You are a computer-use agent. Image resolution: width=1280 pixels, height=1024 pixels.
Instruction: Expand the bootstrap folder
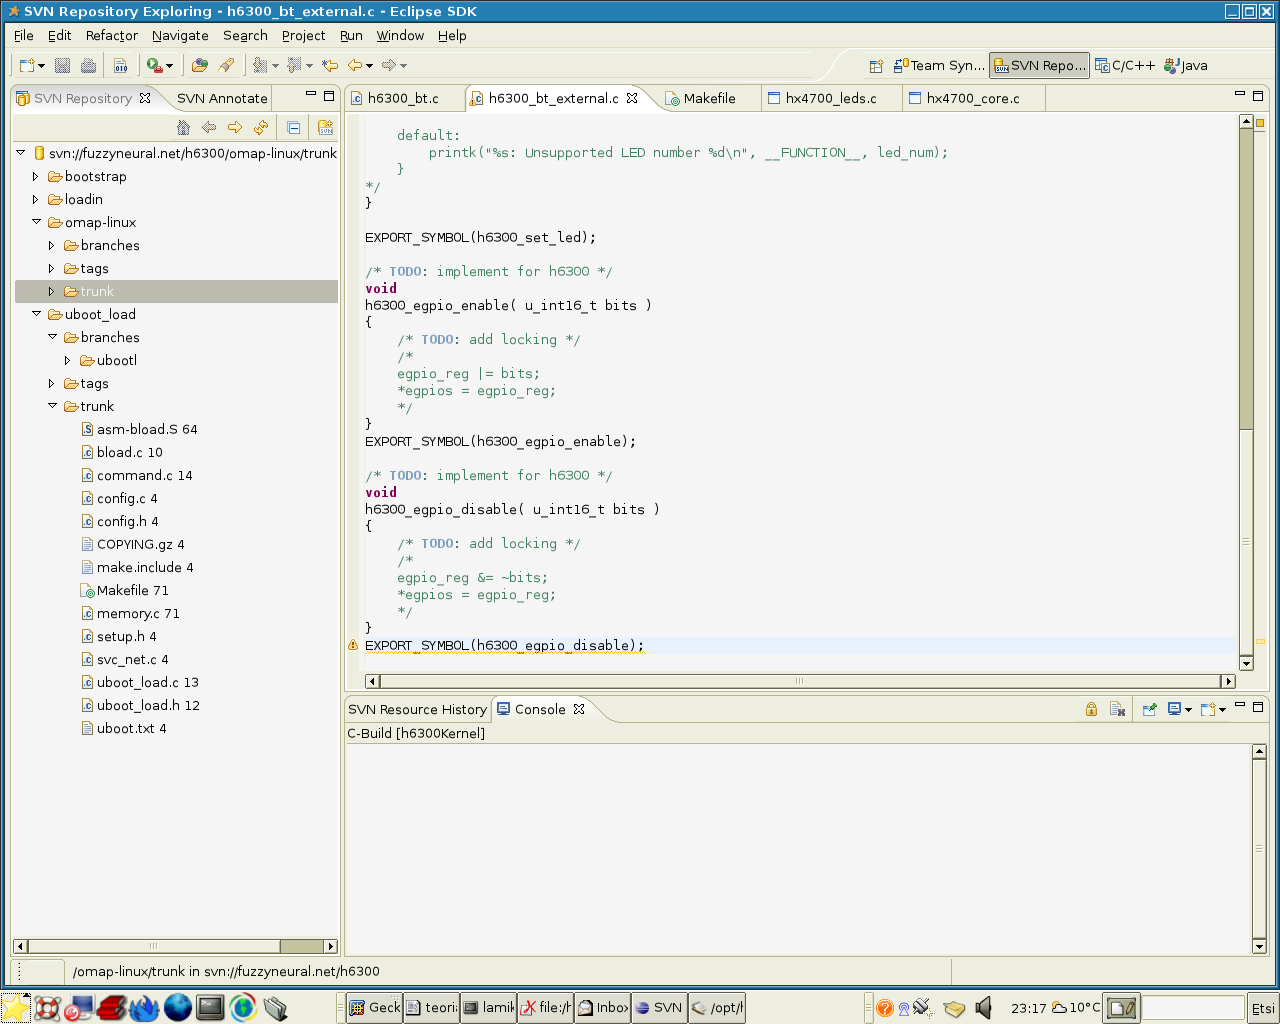coord(35,176)
